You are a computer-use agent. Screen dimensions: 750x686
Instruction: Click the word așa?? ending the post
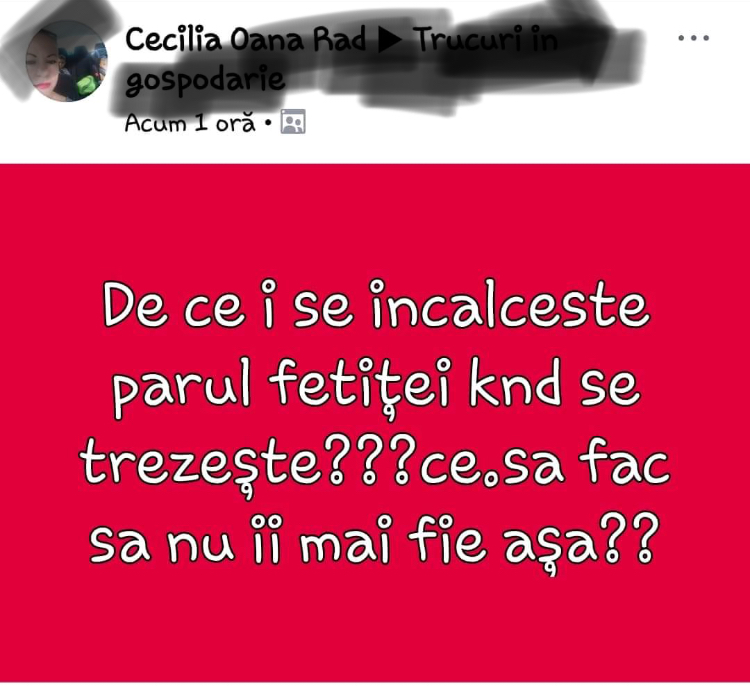point(583,542)
